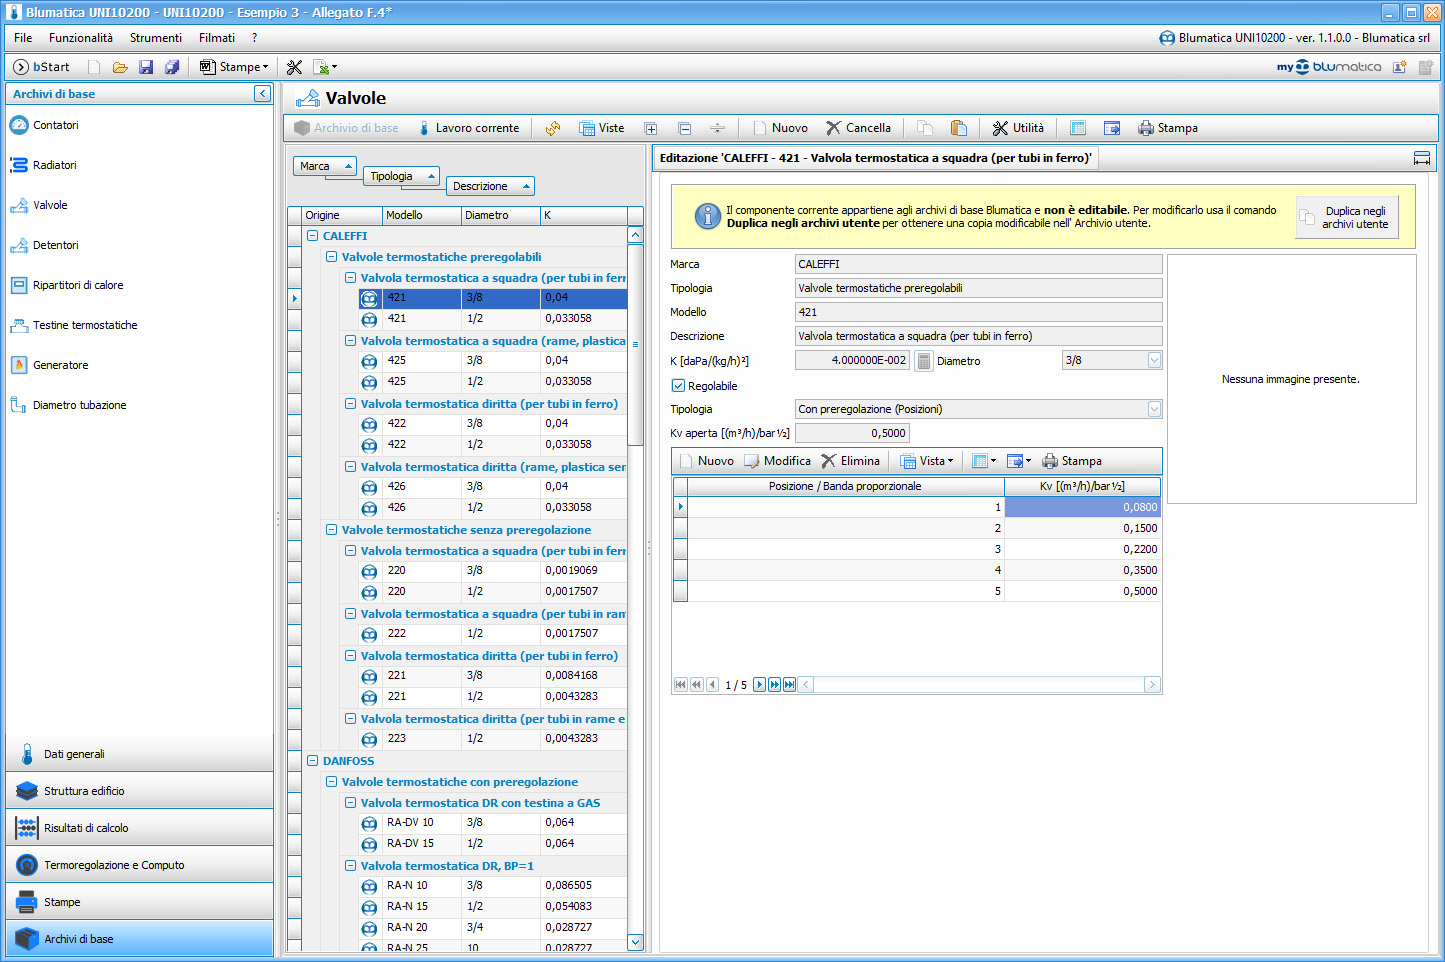This screenshot has width=1445, height=962.
Task: Open the Diametro 3/8 dropdown
Action: (x=1155, y=360)
